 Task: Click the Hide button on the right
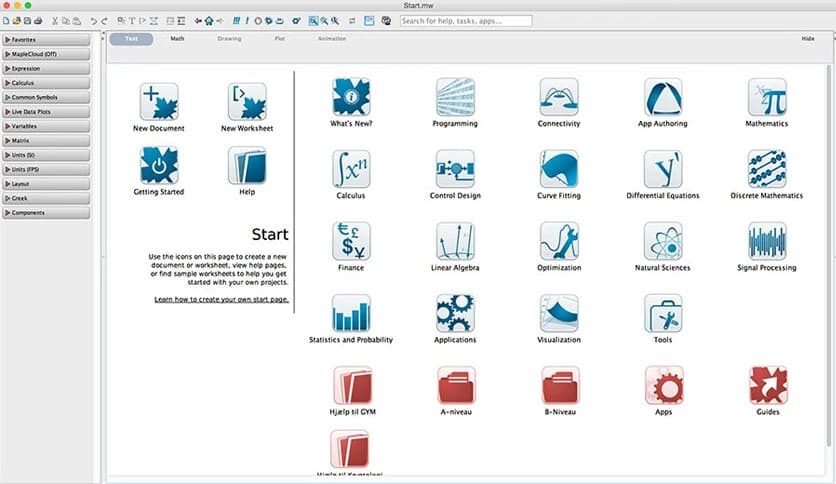tap(808, 39)
